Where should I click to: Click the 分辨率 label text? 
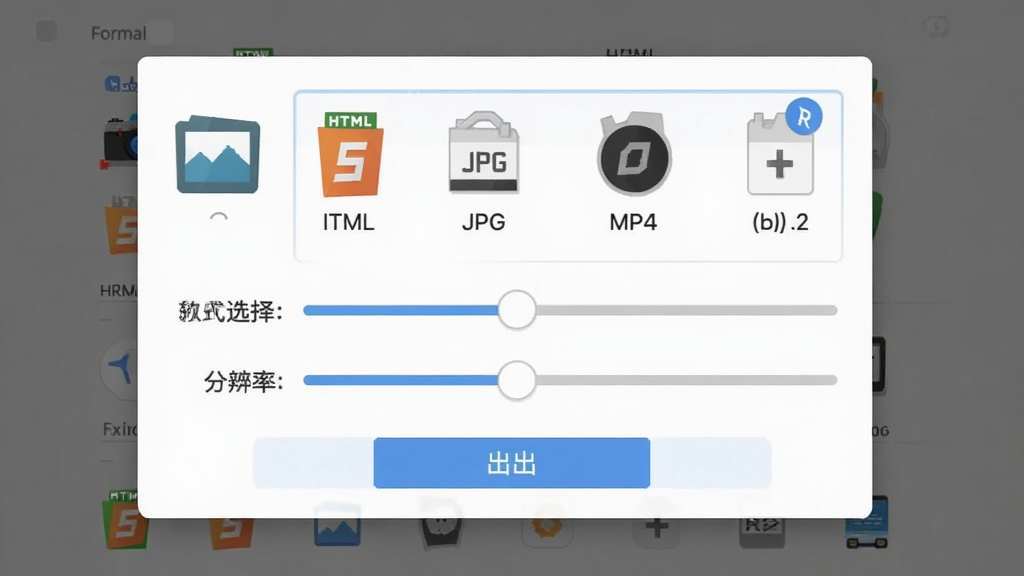pyautogui.click(x=244, y=382)
